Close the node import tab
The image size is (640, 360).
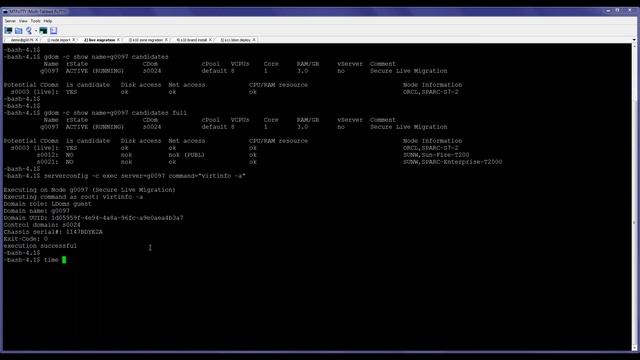click(x=74, y=40)
